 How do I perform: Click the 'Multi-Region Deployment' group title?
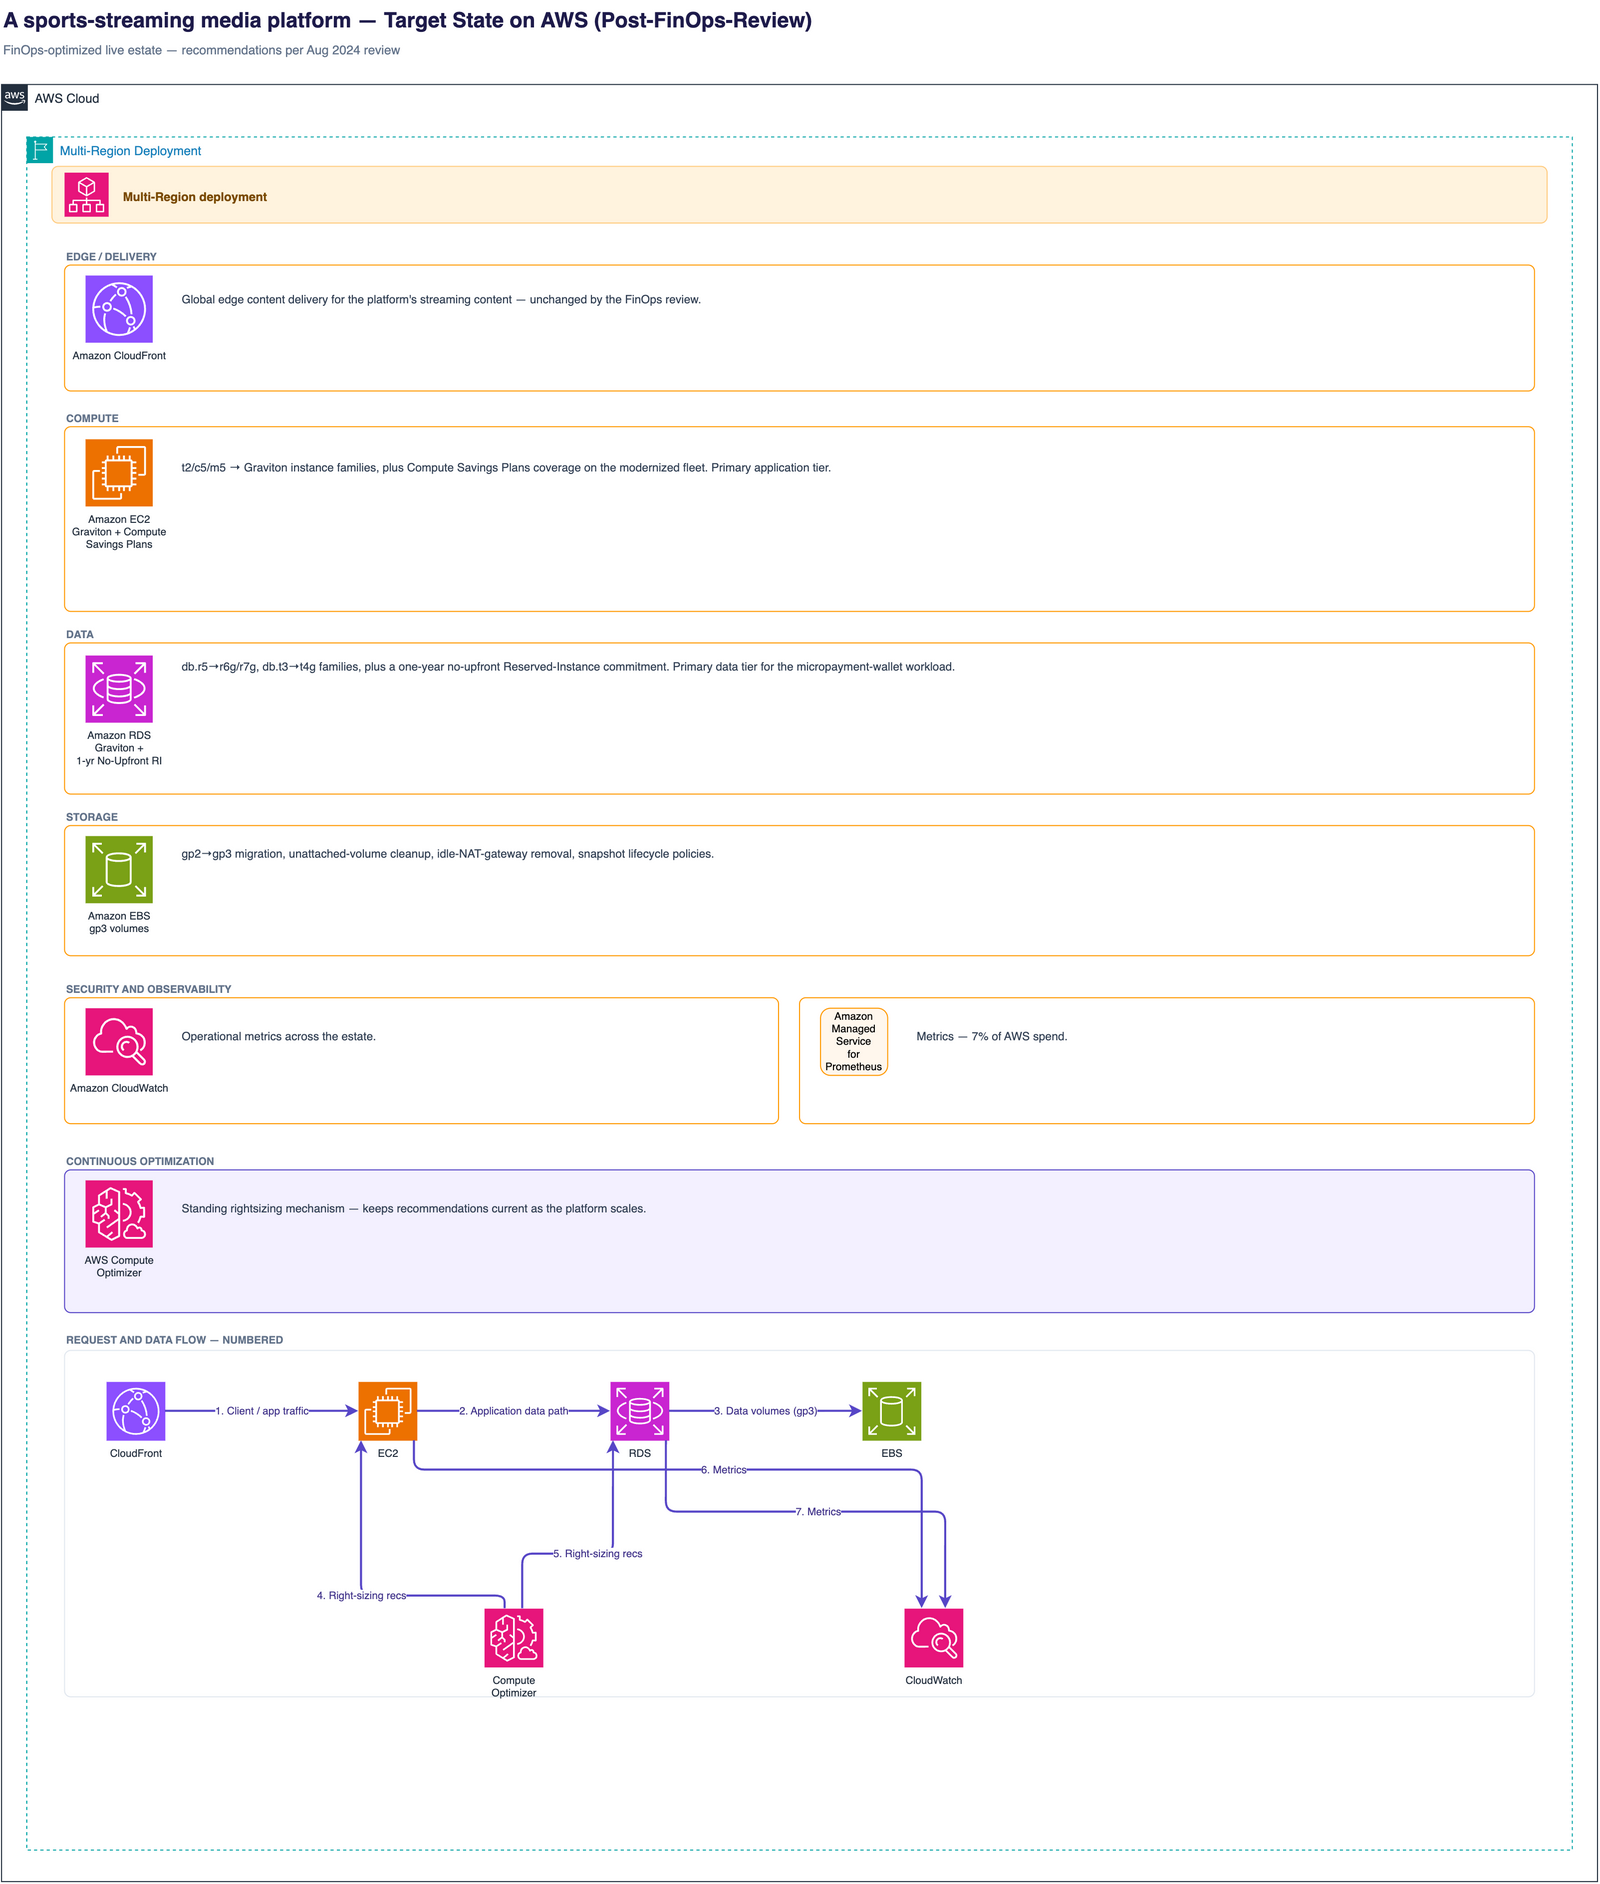tap(130, 151)
